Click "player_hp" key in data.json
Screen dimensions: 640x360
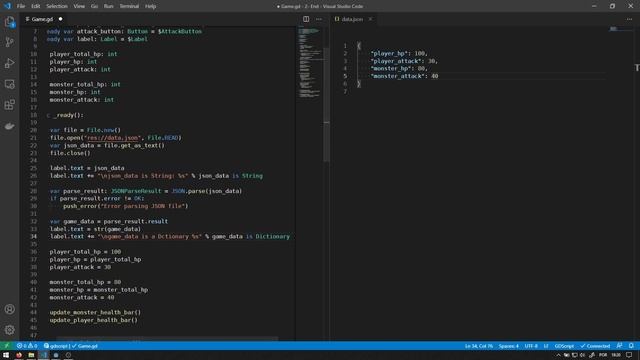(x=389, y=53)
